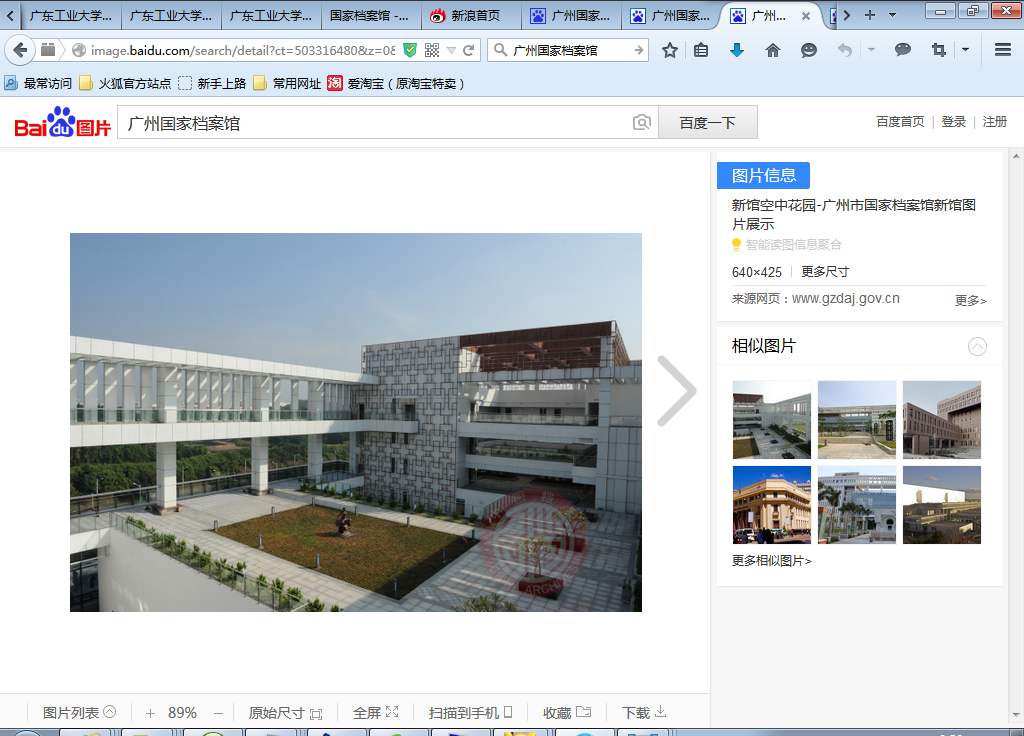Go to the next image arrow

point(676,391)
